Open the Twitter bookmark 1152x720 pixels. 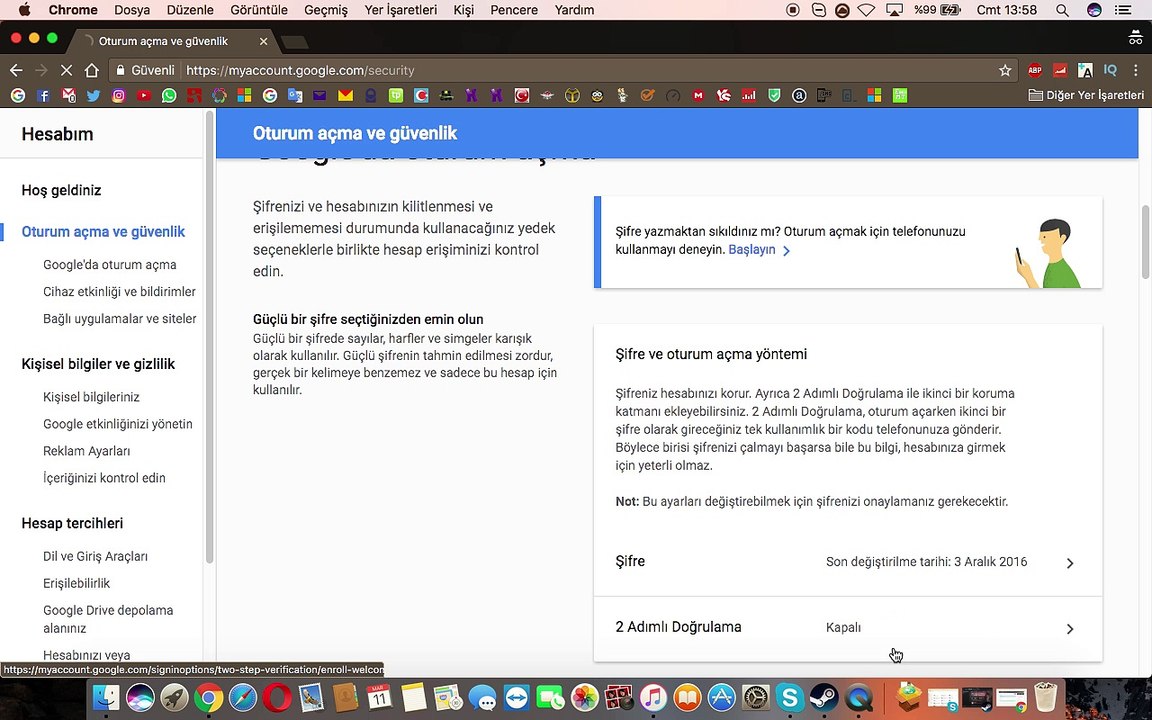(x=93, y=96)
